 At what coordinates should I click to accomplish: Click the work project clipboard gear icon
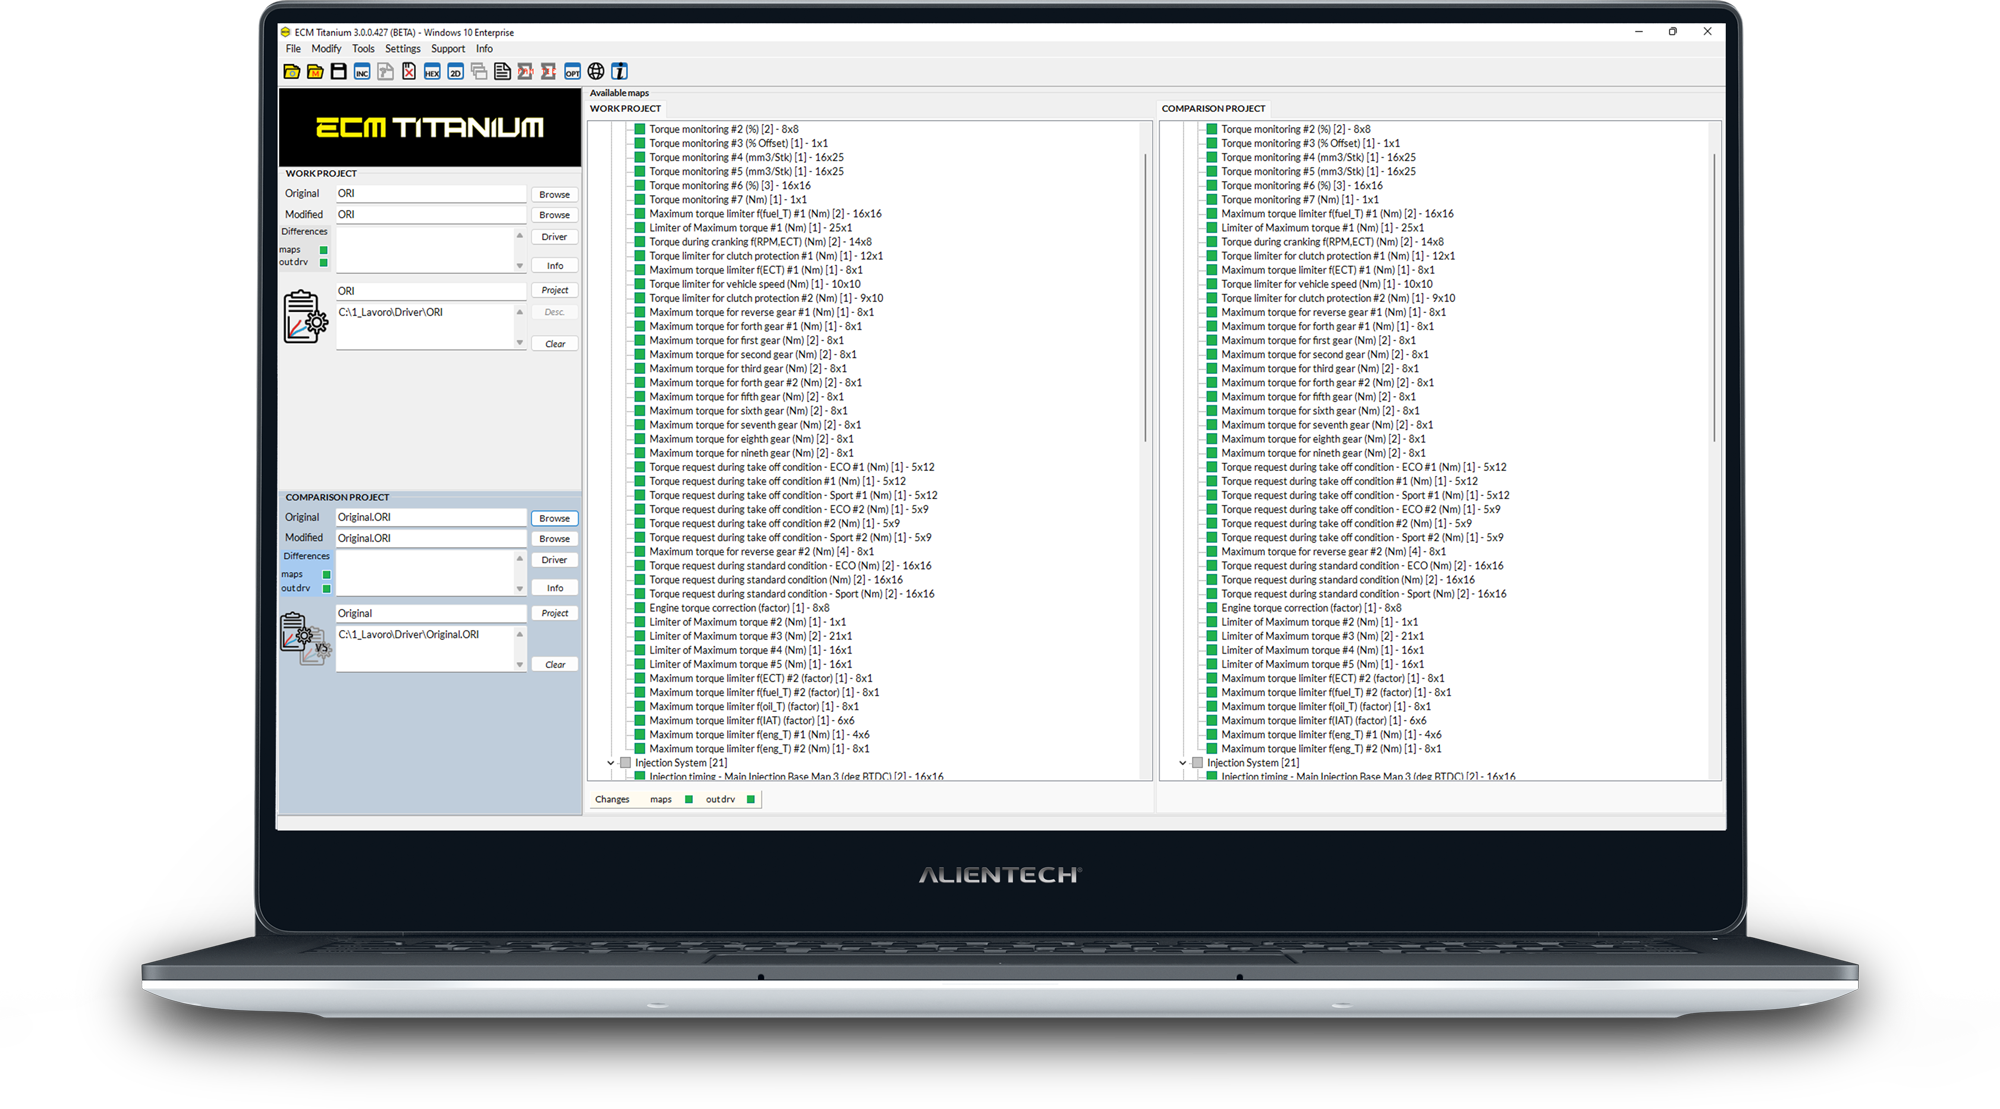click(x=305, y=317)
